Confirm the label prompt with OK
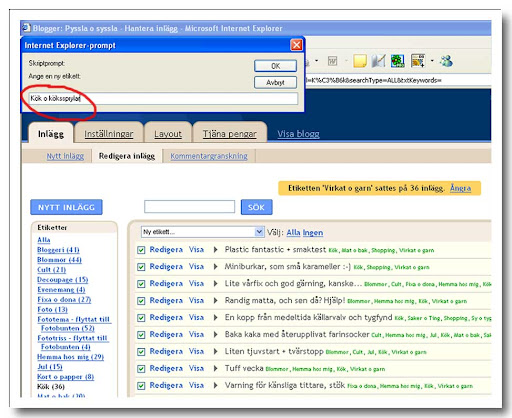The height and width of the screenshot is (418, 512). click(x=275, y=66)
